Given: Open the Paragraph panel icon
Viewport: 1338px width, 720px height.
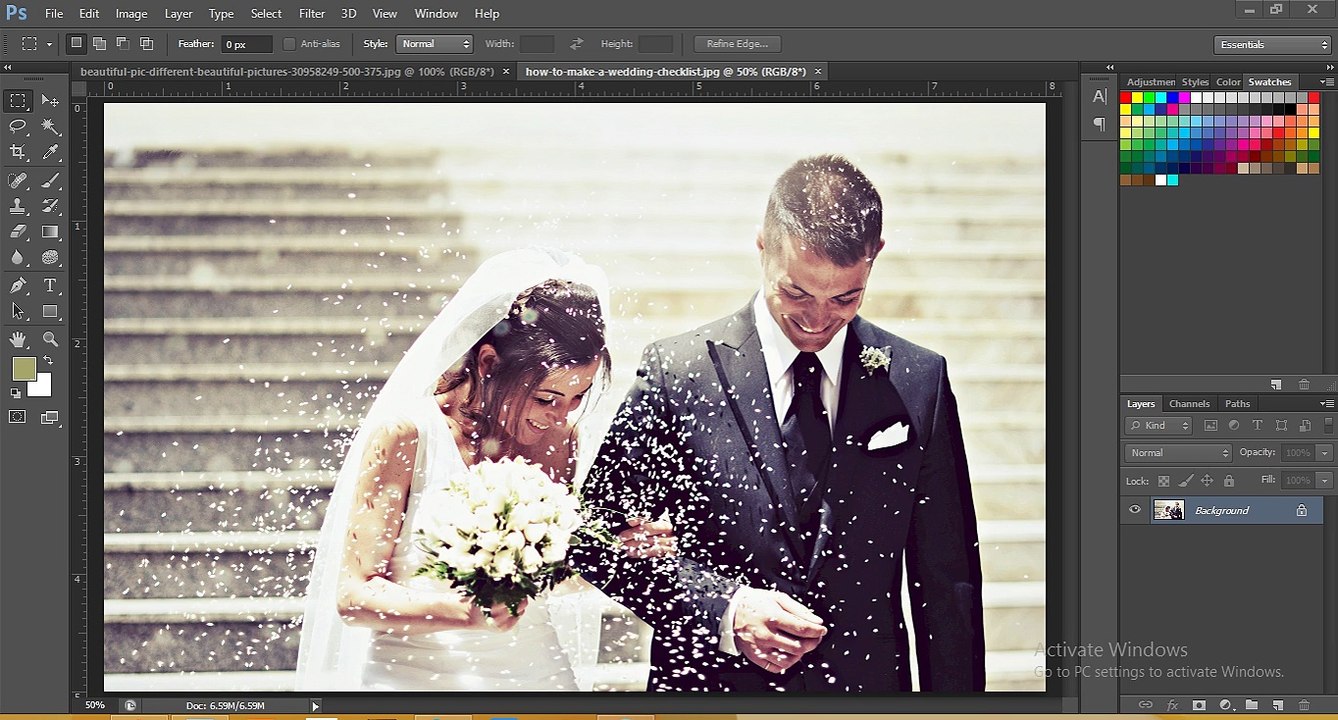Looking at the screenshot, I should pyautogui.click(x=1100, y=124).
